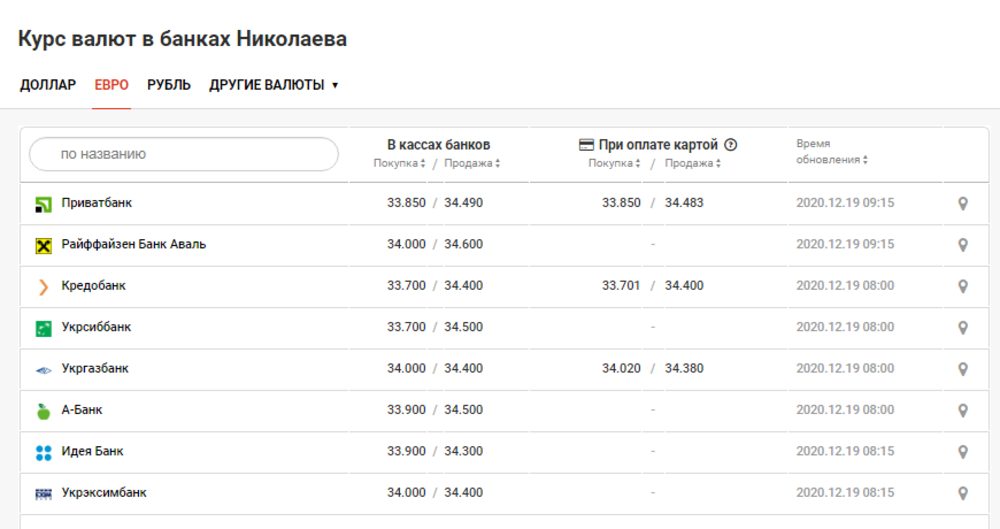The height and width of the screenshot is (529, 1000).
Task: Click Ukrgasbank logo icon
Action: [43, 370]
